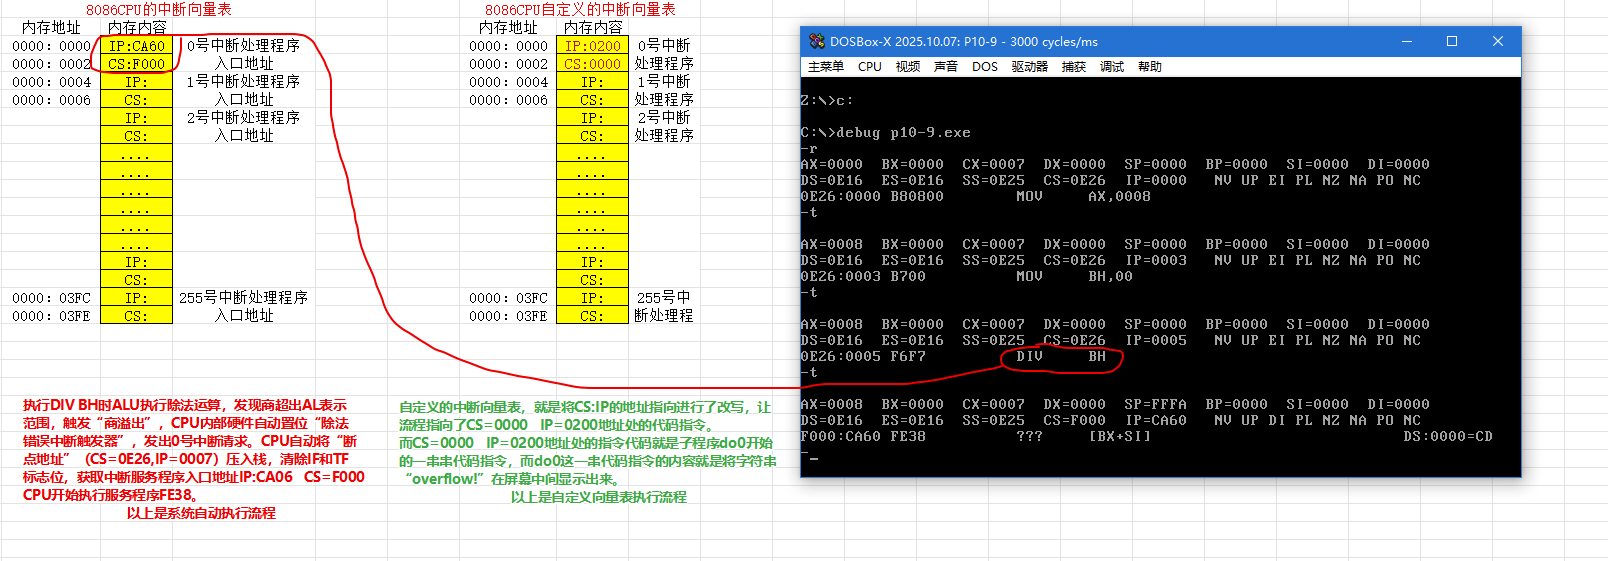This screenshot has width=1608, height=561.
Task: Close the DOSBox-X window
Action: click(x=1498, y=41)
